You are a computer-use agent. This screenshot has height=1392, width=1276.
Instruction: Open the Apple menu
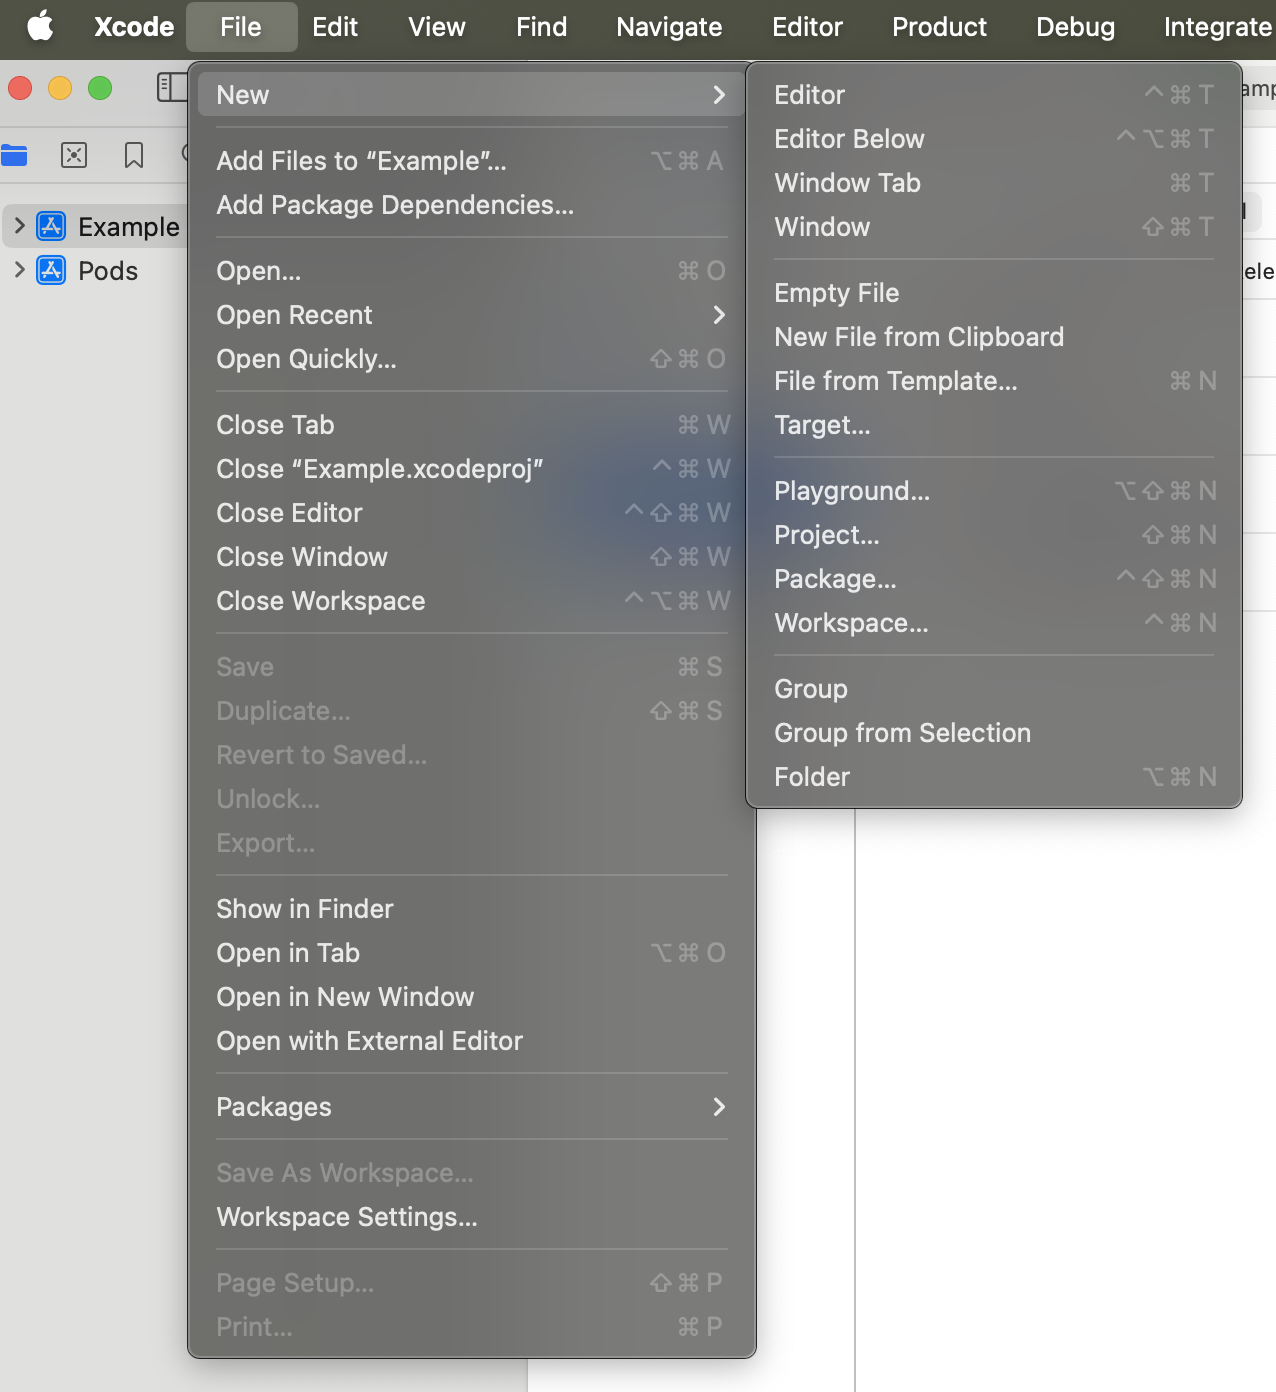[x=40, y=26]
